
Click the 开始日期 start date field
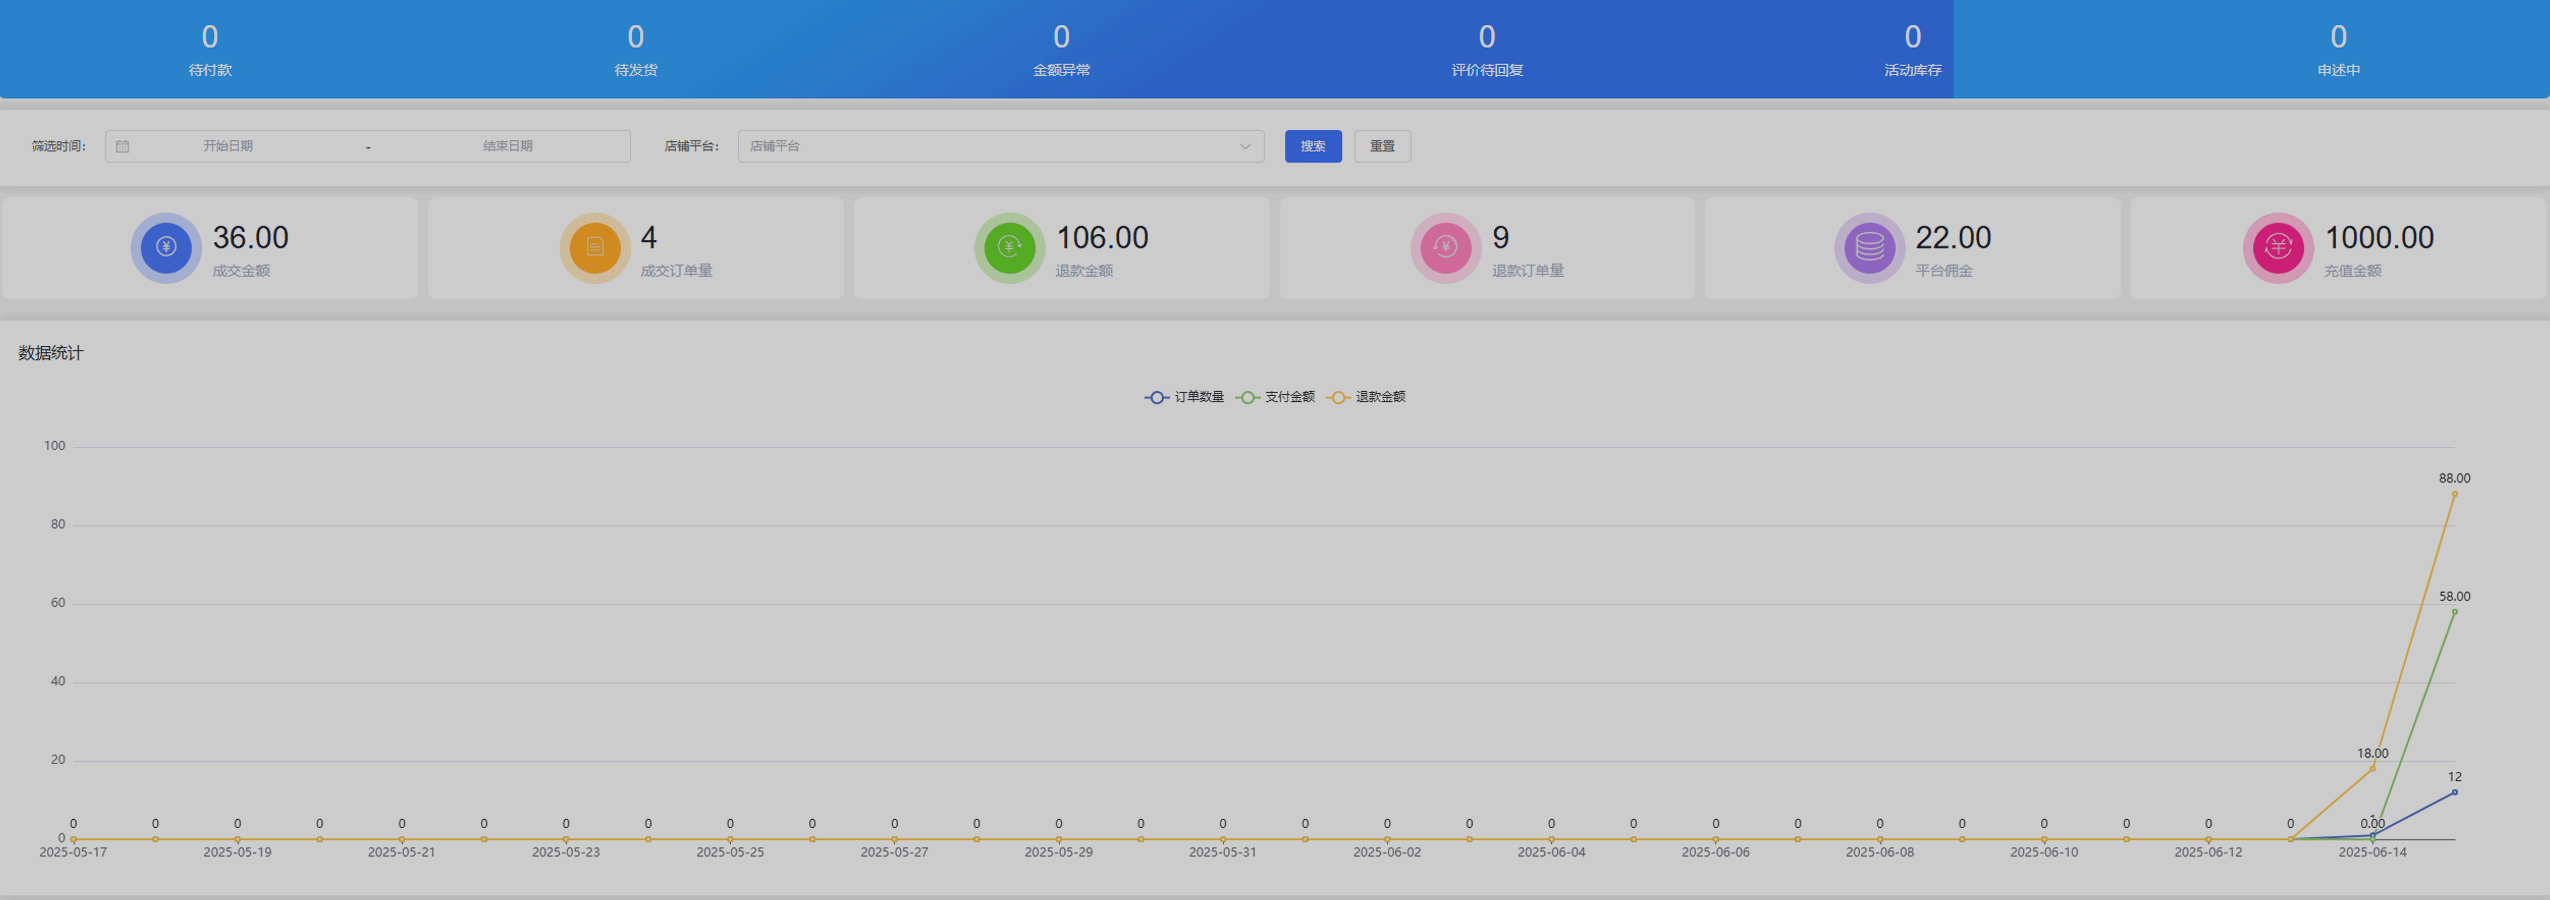point(228,147)
